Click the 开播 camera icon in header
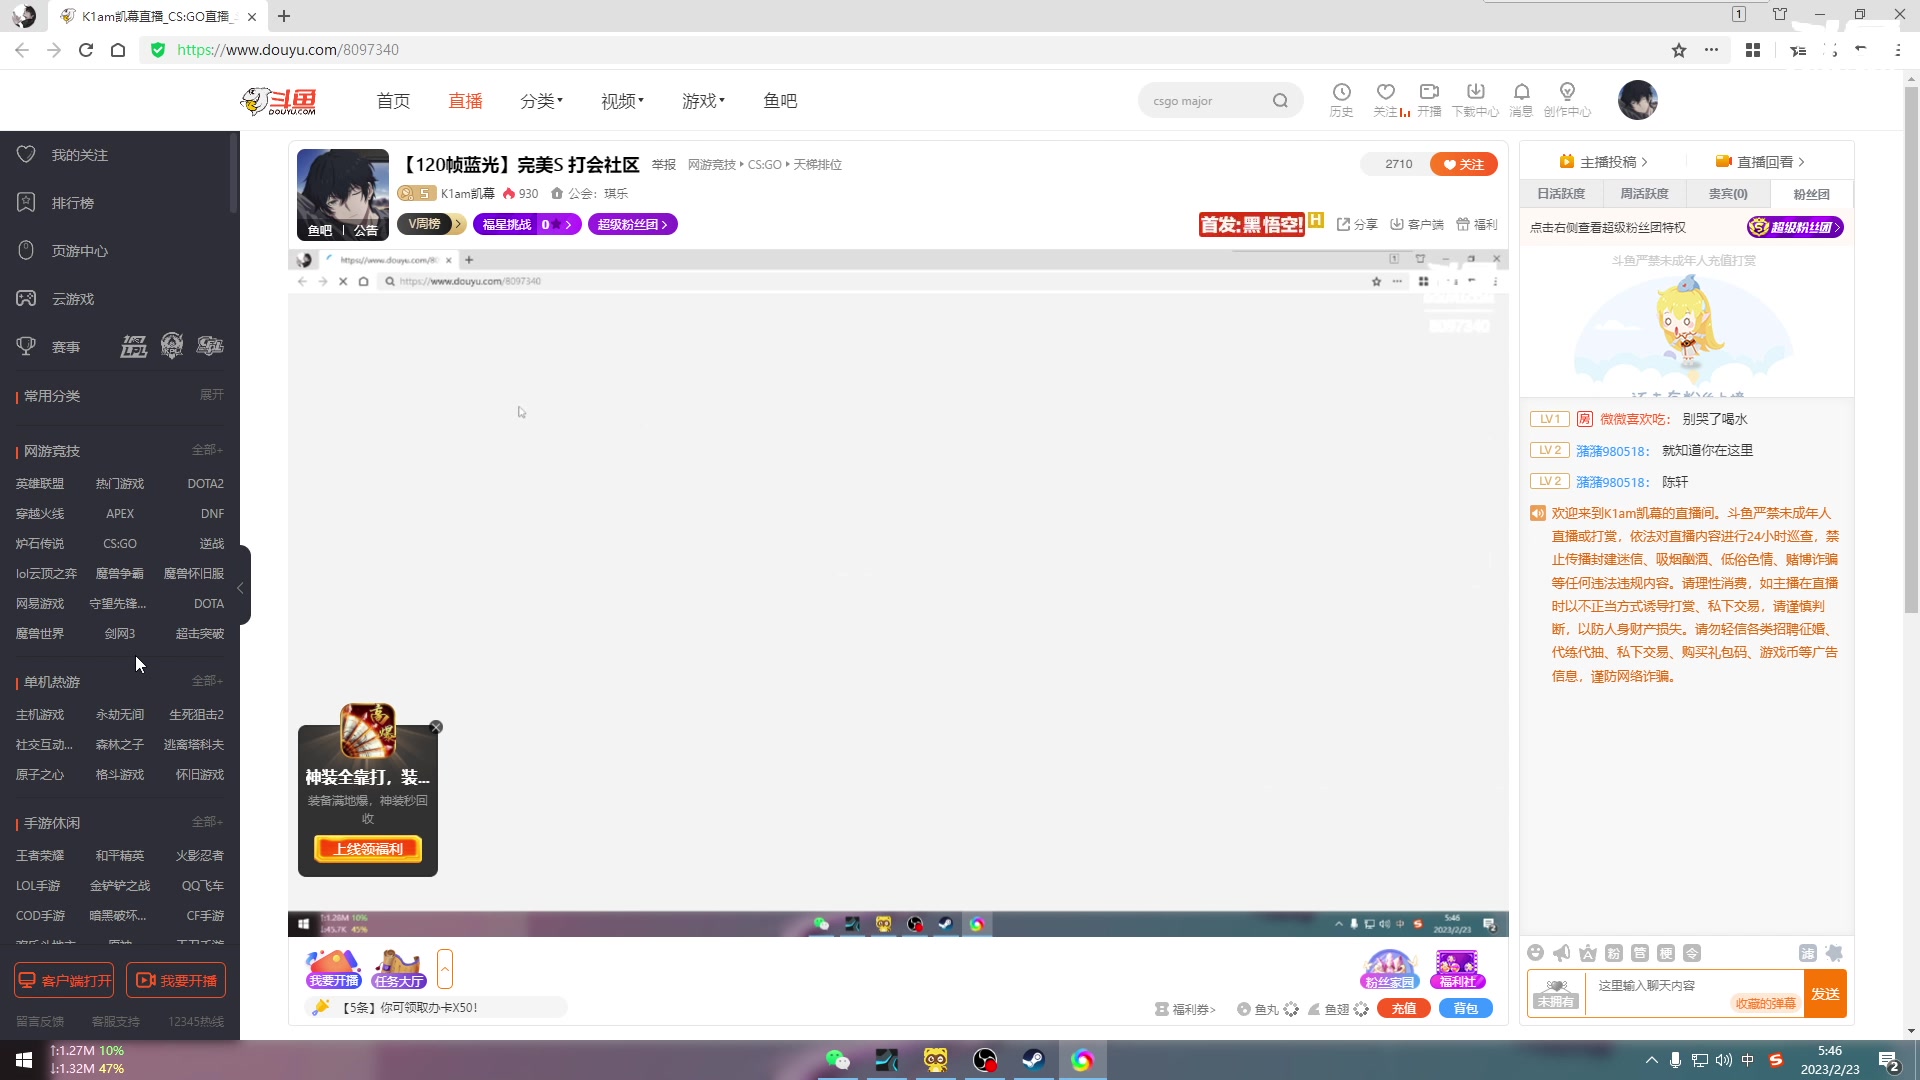The width and height of the screenshot is (1920, 1080). point(1429,100)
